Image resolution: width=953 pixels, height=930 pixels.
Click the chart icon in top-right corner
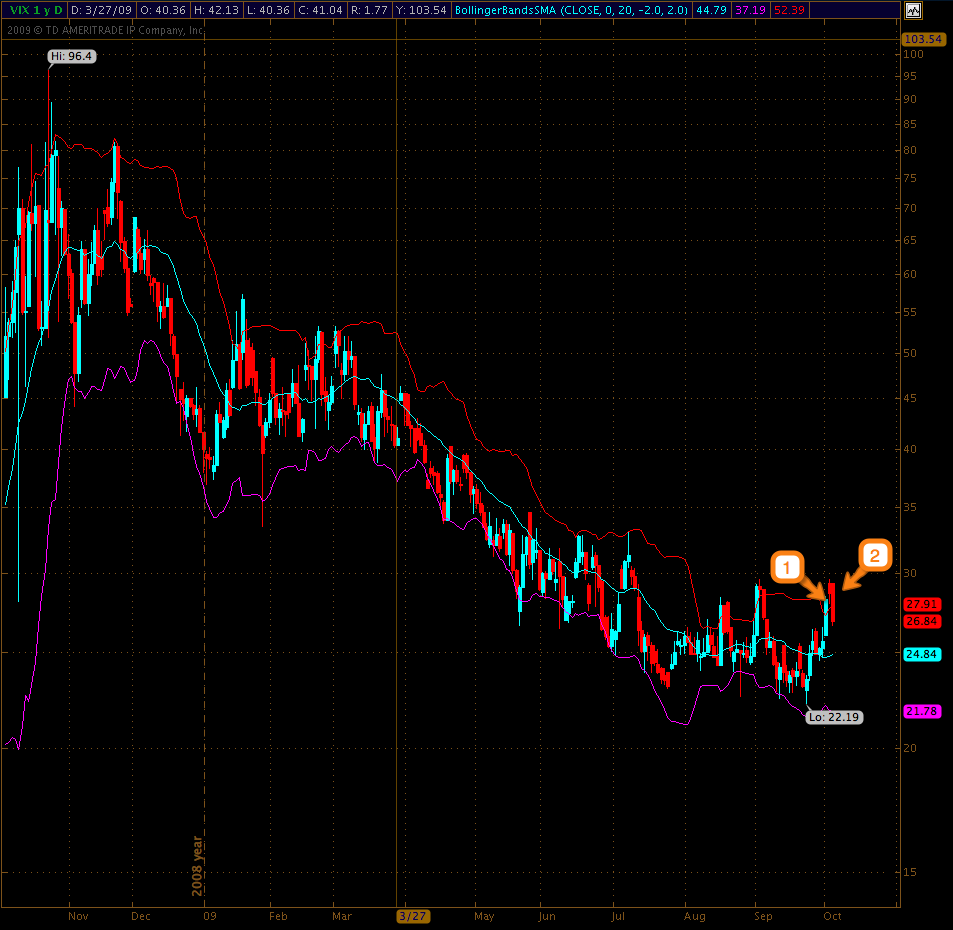913,11
